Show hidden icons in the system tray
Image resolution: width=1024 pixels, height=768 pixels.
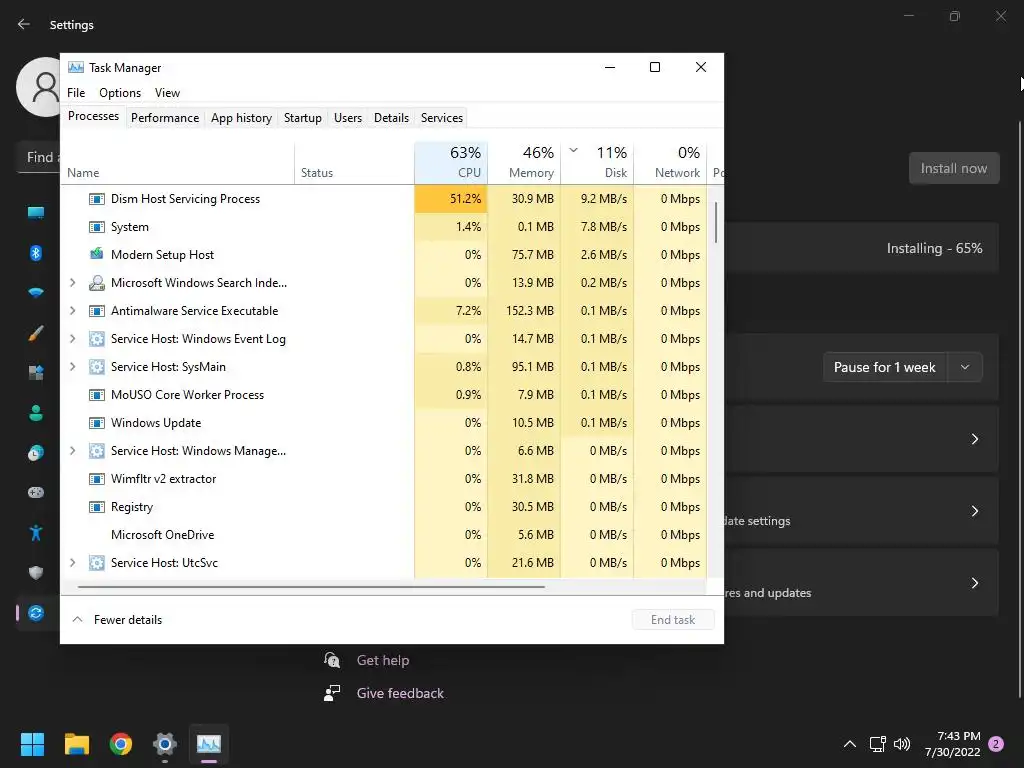[850, 744]
